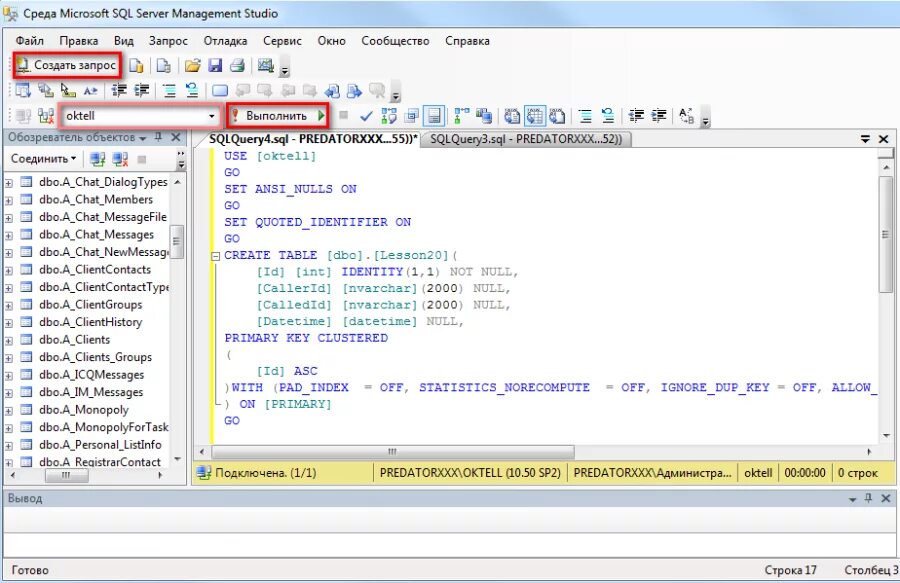The width and height of the screenshot is (900, 583).
Task: Click the Создать запрос button
Action: (67, 65)
